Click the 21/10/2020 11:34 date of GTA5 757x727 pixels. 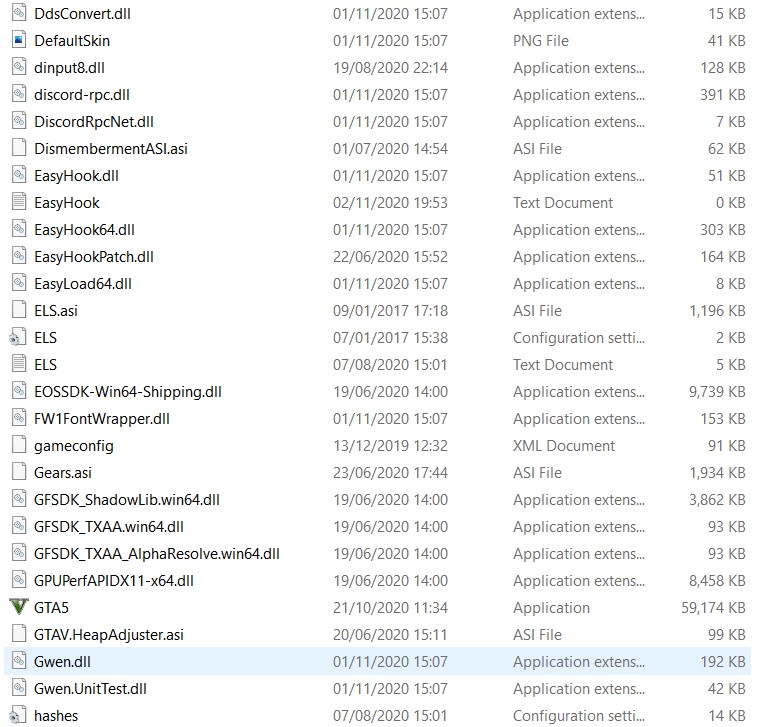click(x=390, y=607)
